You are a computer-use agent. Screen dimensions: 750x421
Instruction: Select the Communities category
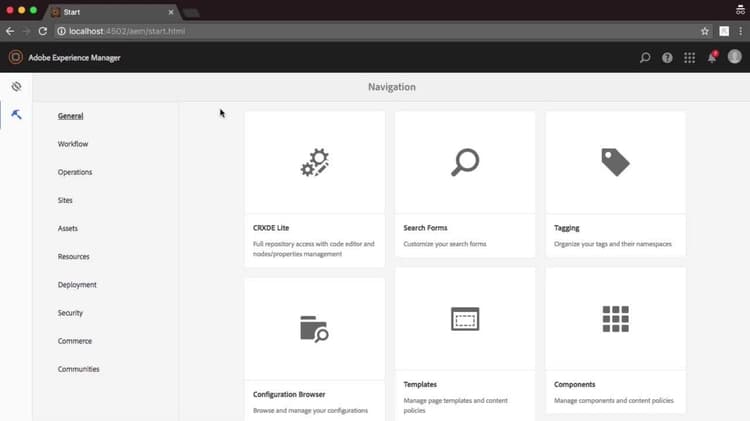78,369
